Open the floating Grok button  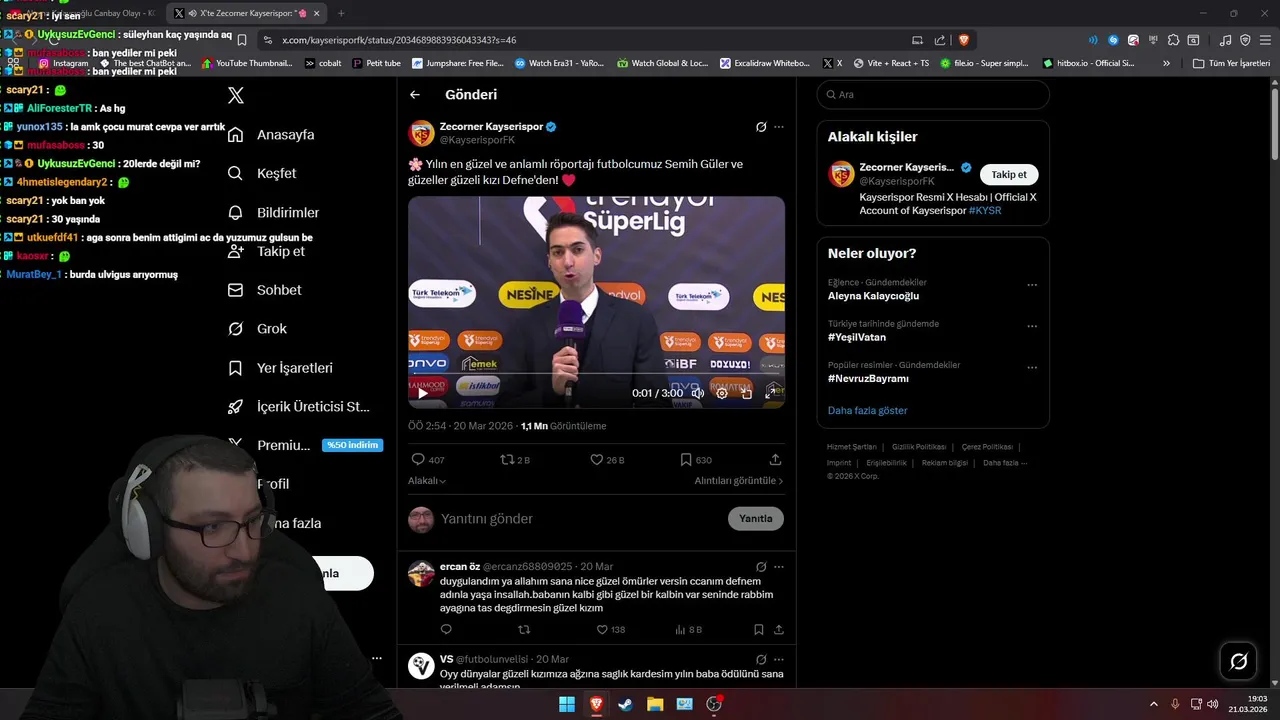point(1239,661)
